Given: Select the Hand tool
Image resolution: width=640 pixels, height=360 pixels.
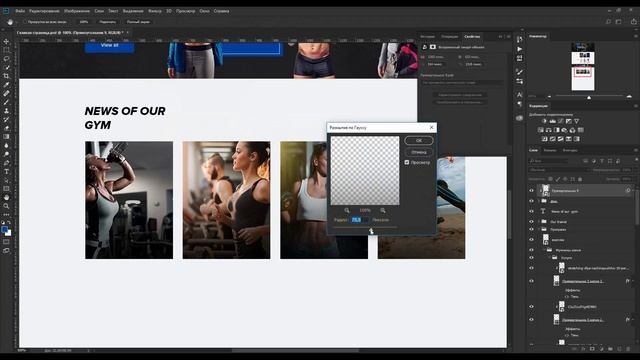Looking at the screenshot, I should pyautogui.click(x=6, y=197).
